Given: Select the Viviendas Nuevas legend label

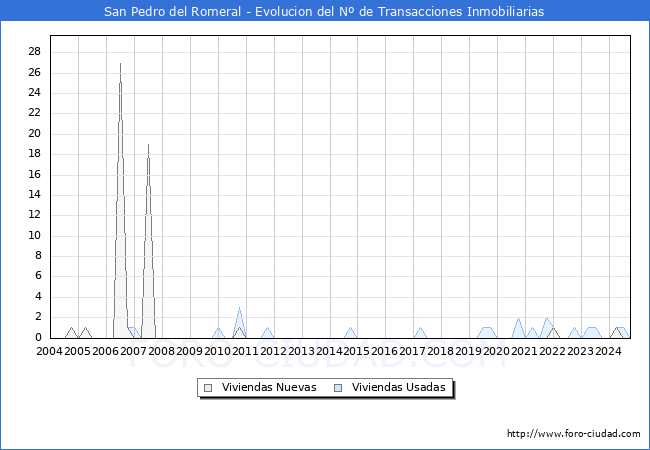Looking at the screenshot, I should [269, 388].
